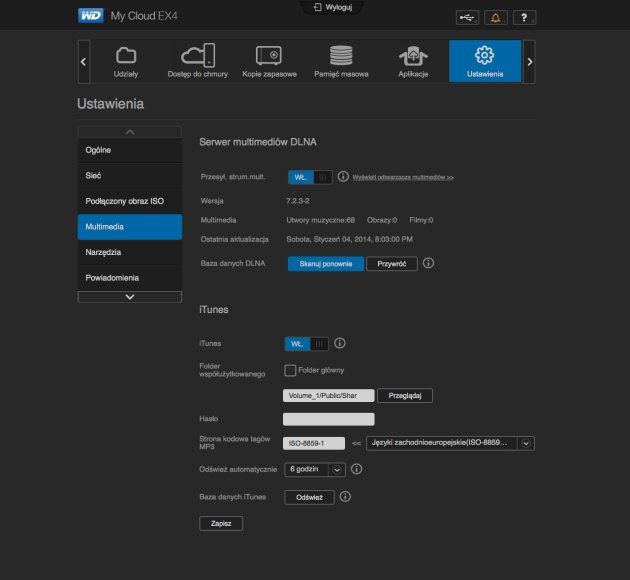630x580 pixels.
Task: Open the USB devices icon in header
Action: (x=467, y=18)
